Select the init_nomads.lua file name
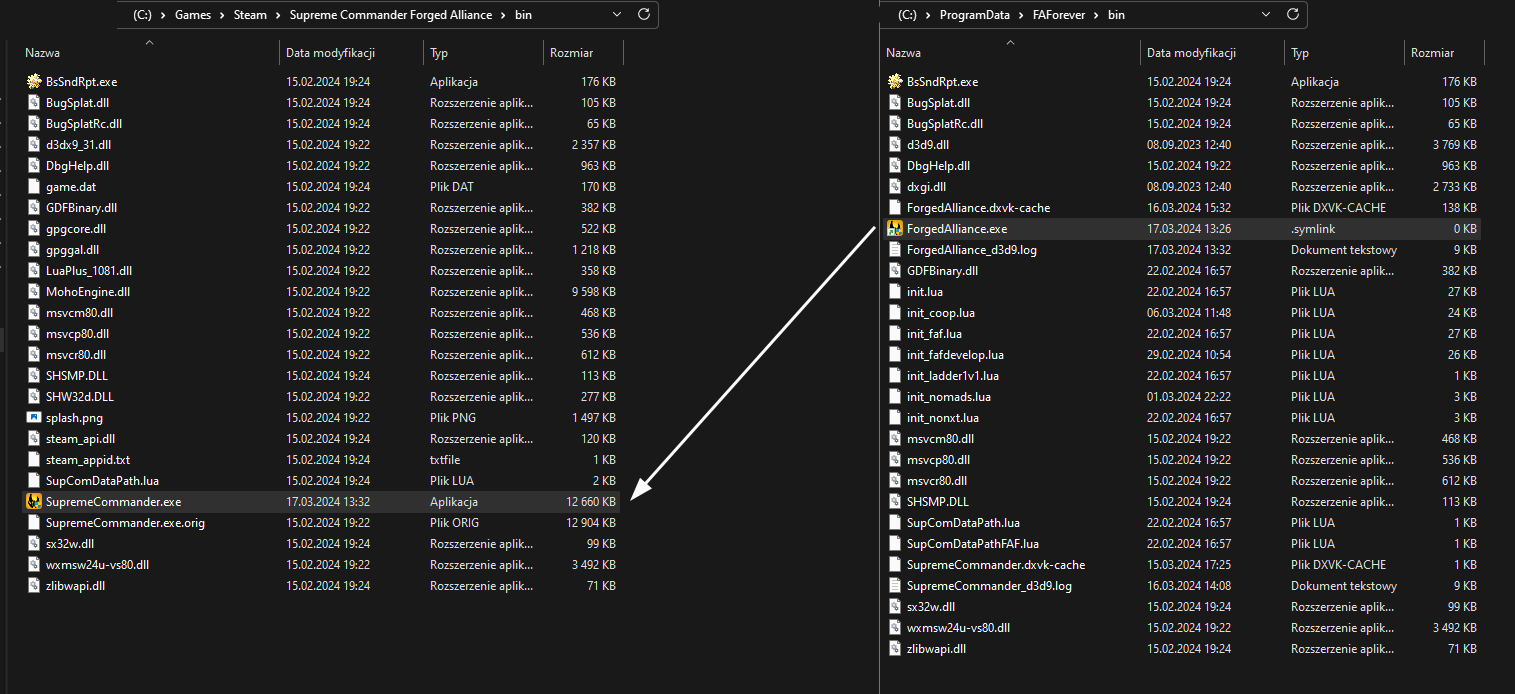 point(949,397)
